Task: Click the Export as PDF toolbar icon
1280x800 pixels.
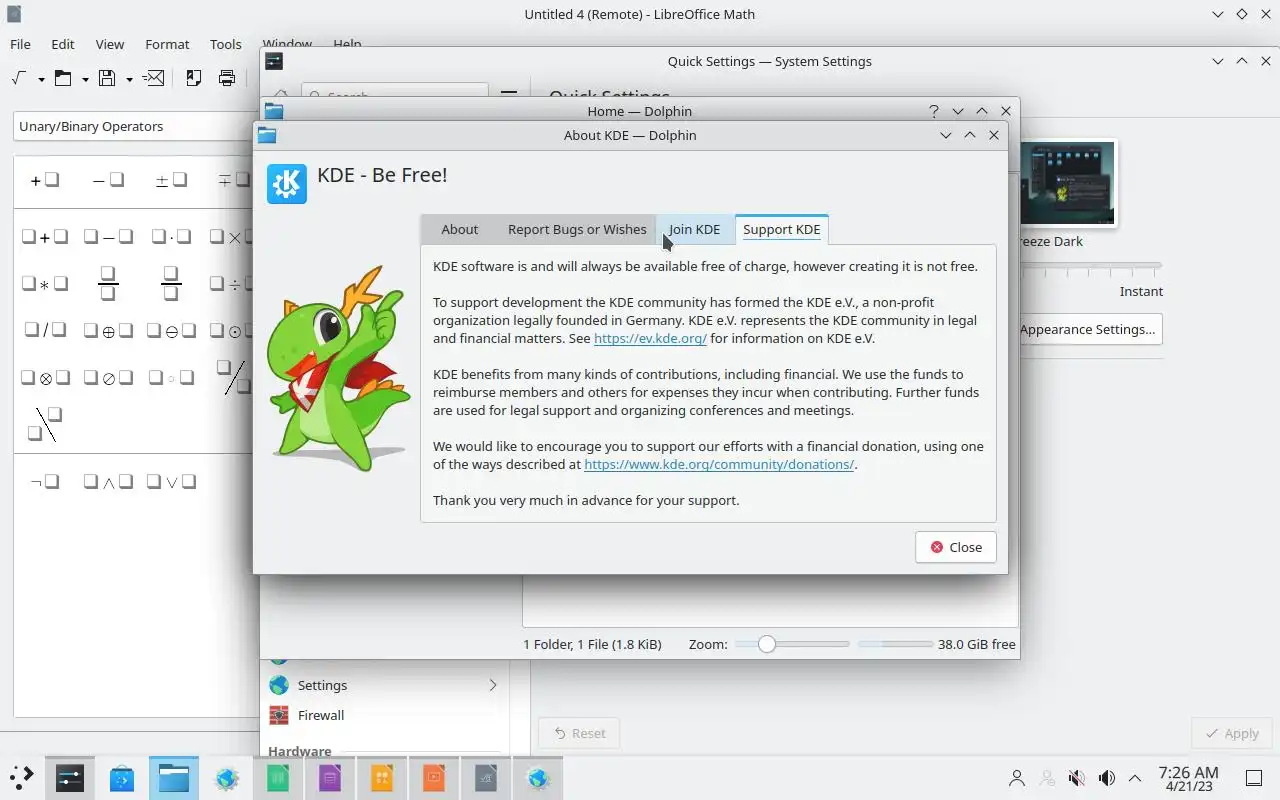Action: click(194, 78)
